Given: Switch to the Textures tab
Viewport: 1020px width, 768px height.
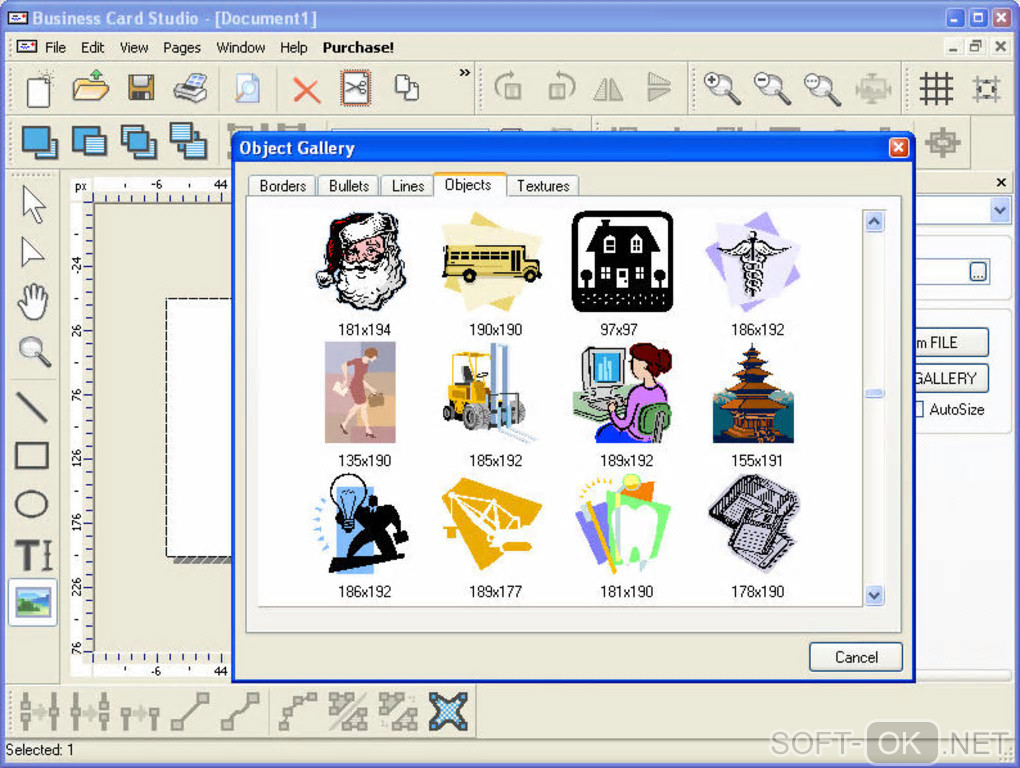Looking at the screenshot, I should point(543,186).
